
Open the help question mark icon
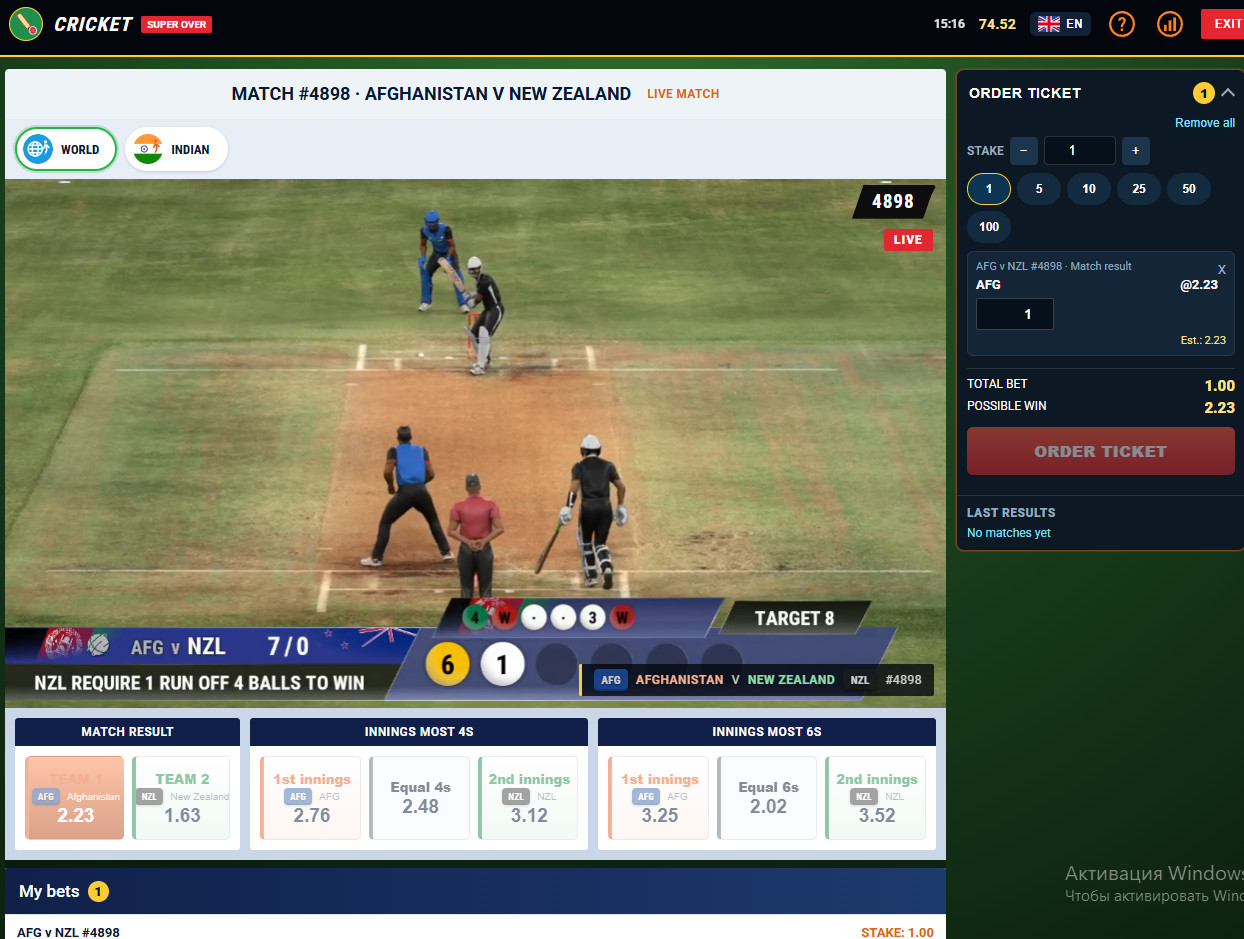[1122, 24]
